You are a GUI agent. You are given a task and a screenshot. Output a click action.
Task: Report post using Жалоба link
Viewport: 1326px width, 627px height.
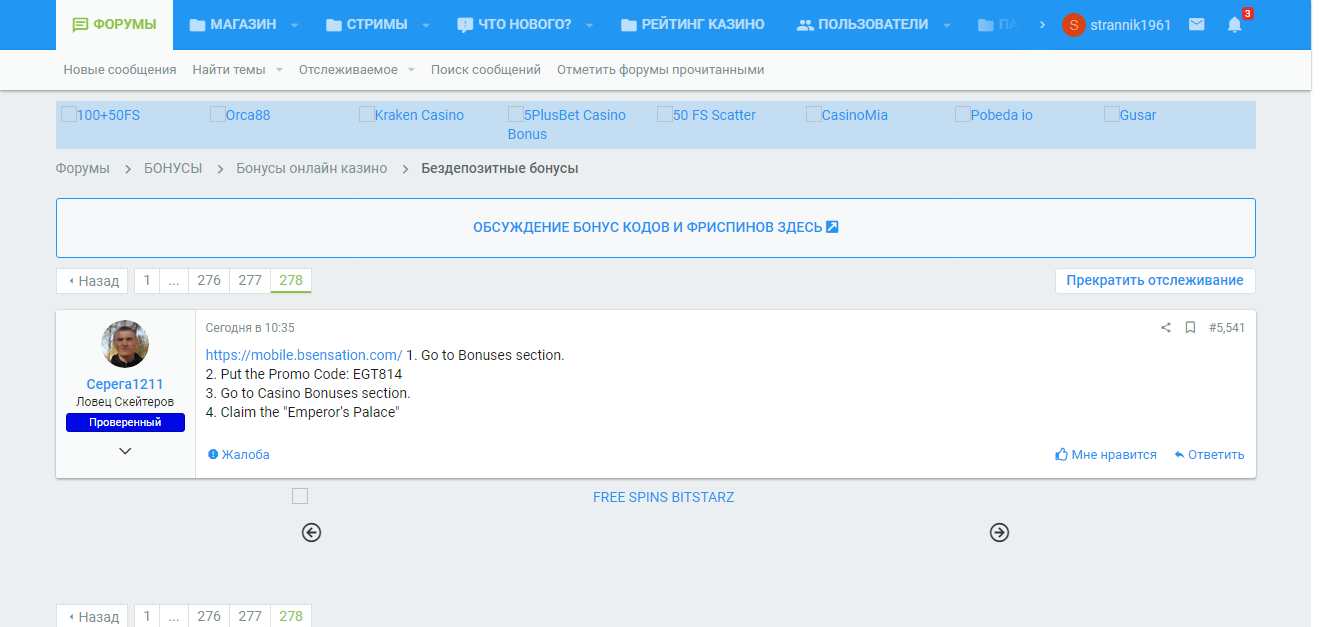[239, 455]
